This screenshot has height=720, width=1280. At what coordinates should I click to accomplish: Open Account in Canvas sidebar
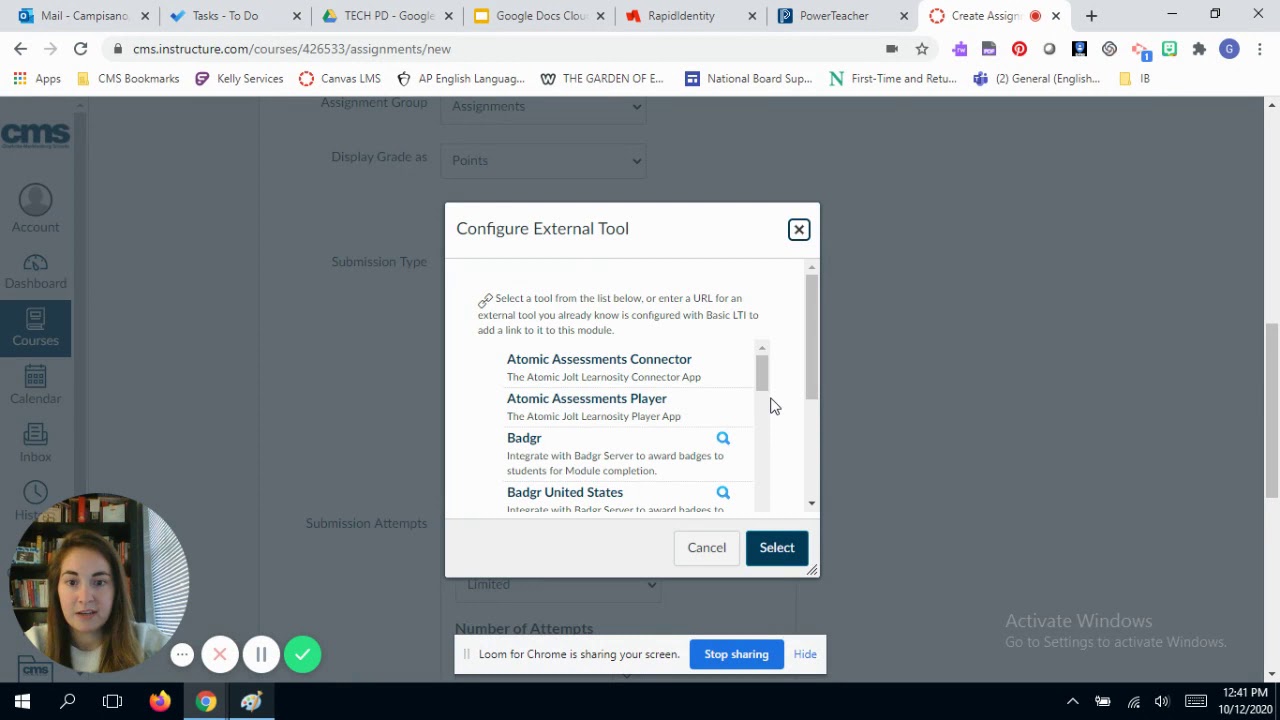35,209
